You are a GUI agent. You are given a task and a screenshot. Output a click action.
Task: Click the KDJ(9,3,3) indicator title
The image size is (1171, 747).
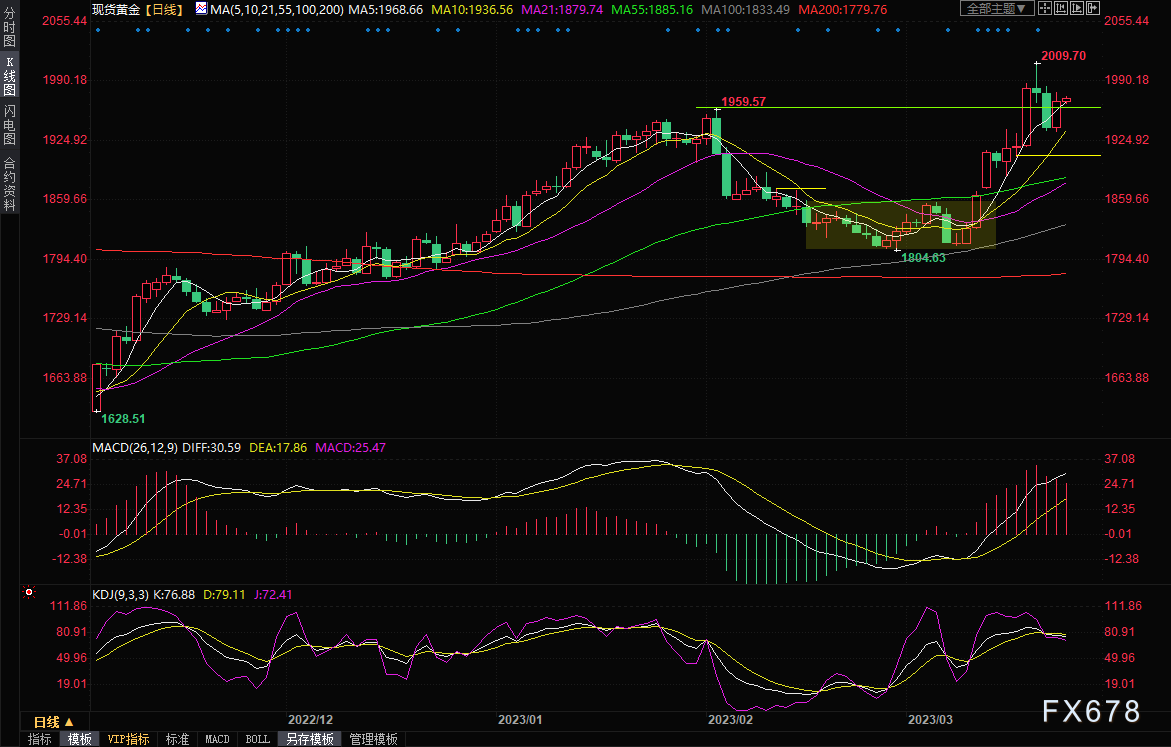(x=120, y=595)
